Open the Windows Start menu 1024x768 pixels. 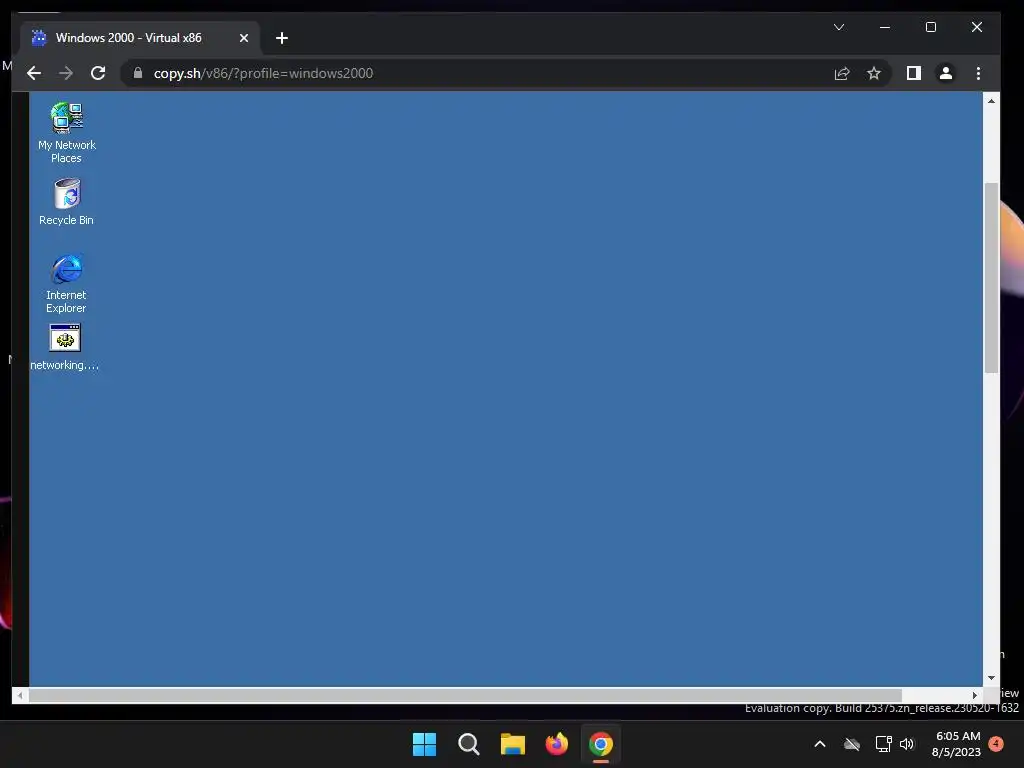424,744
